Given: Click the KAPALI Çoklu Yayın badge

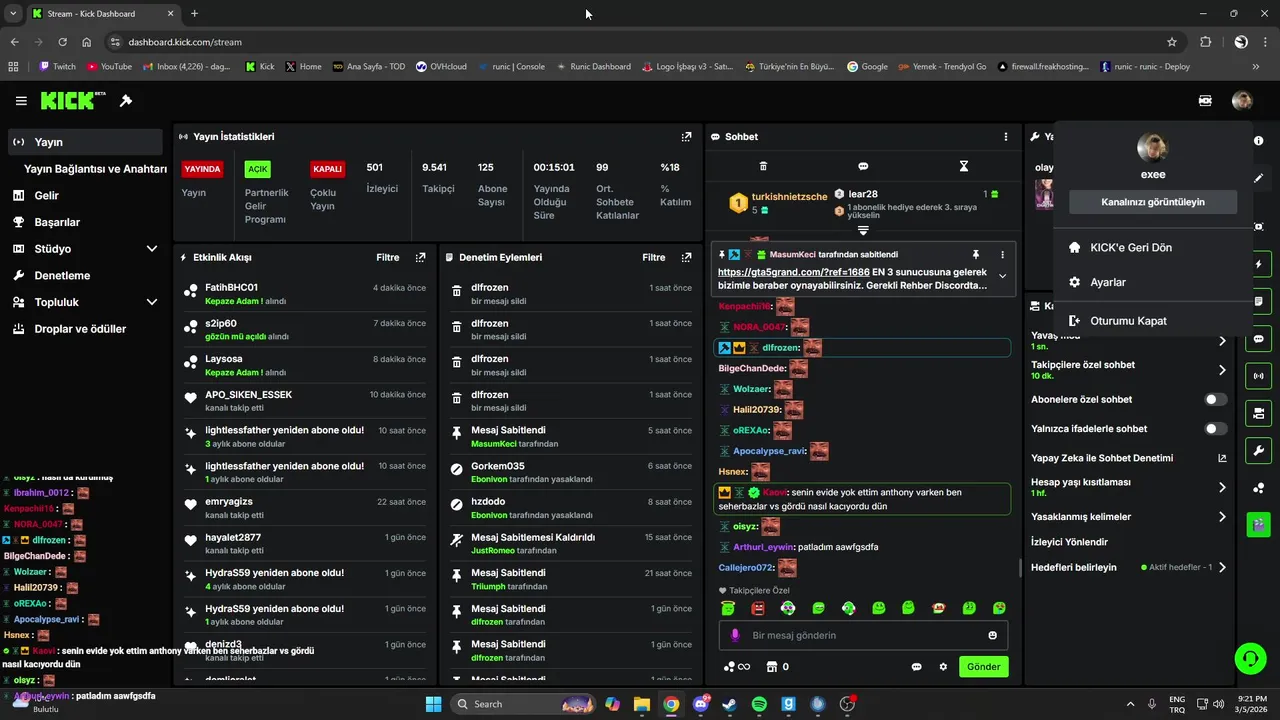Looking at the screenshot, I should click(x=328, y=169).
